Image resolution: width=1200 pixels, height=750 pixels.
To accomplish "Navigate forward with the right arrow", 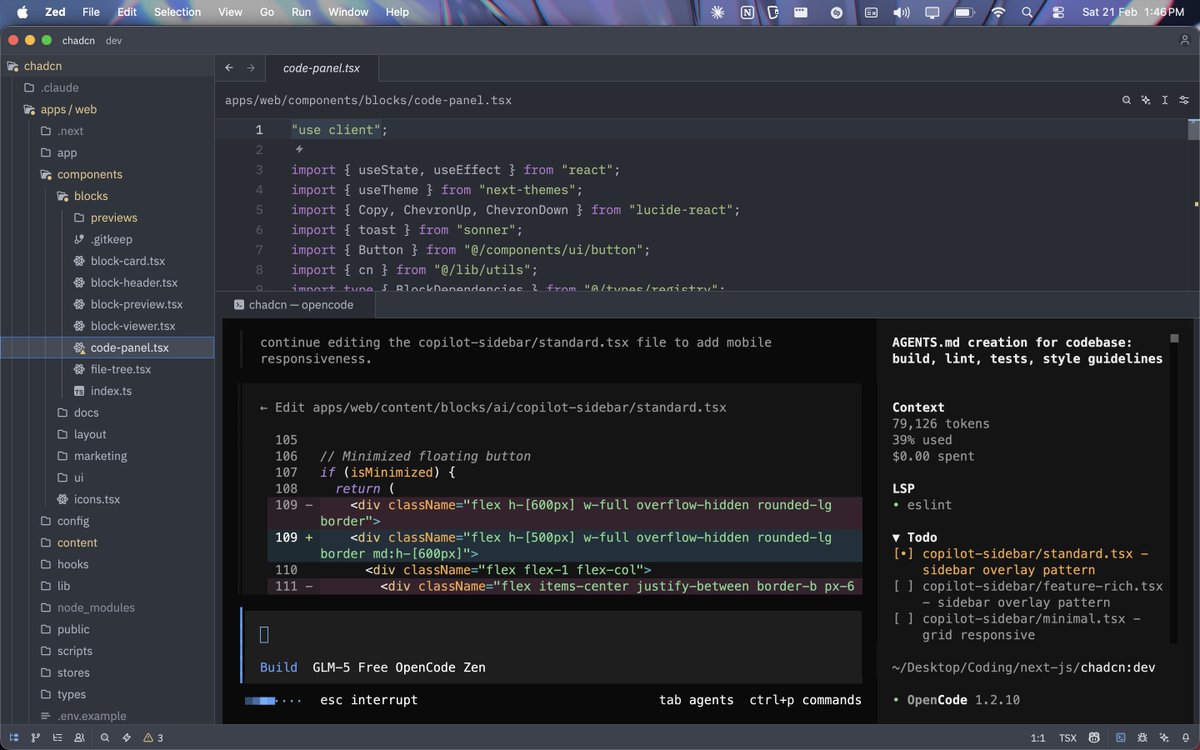I will pos(250,68).
